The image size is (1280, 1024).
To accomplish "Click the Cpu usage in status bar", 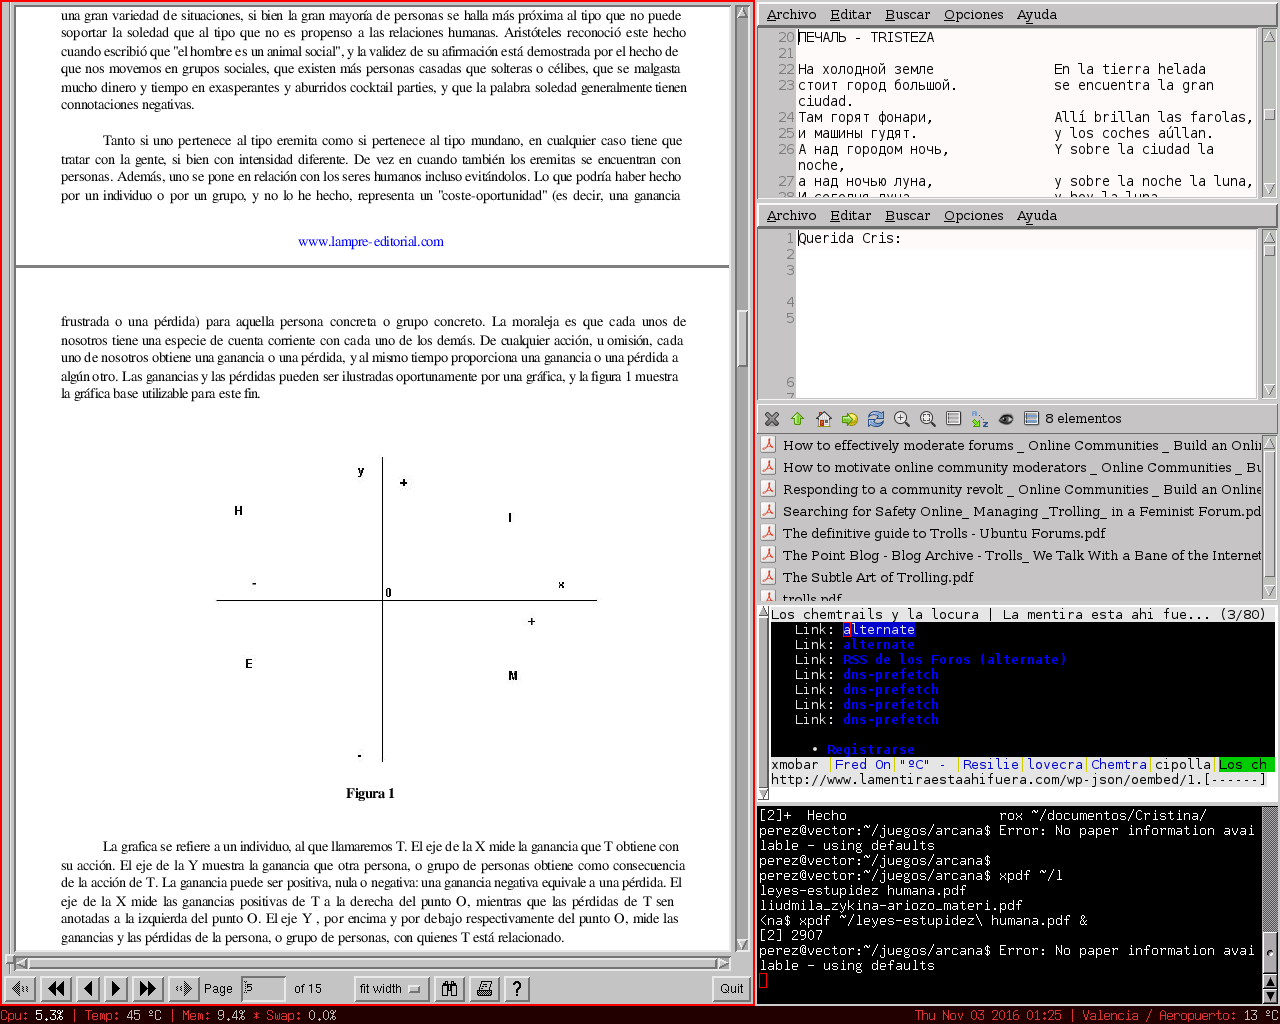I will (x=32, y=1015).
